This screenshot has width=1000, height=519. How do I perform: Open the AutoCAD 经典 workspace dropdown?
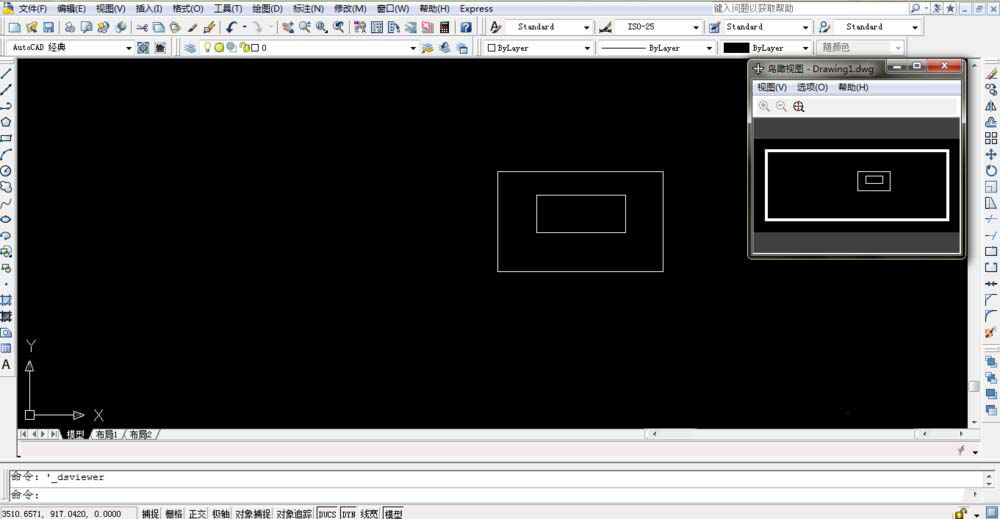click(128, 48)
